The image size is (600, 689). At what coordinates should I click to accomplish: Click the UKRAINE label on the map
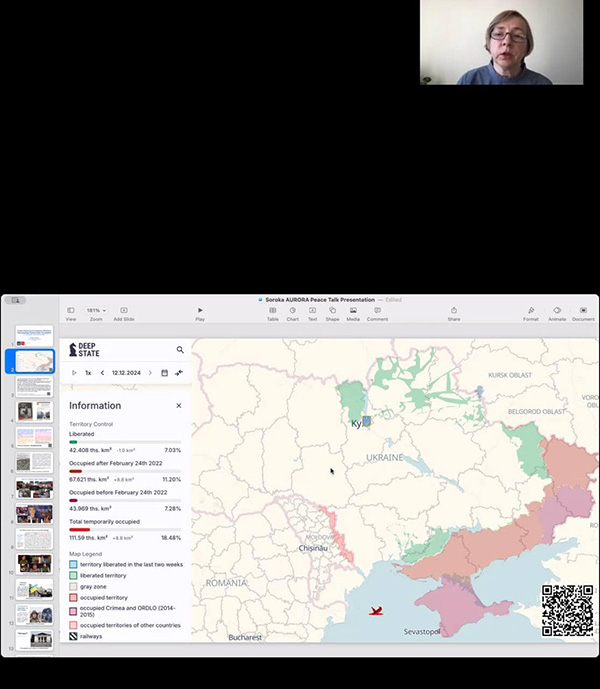coord(385,457)
